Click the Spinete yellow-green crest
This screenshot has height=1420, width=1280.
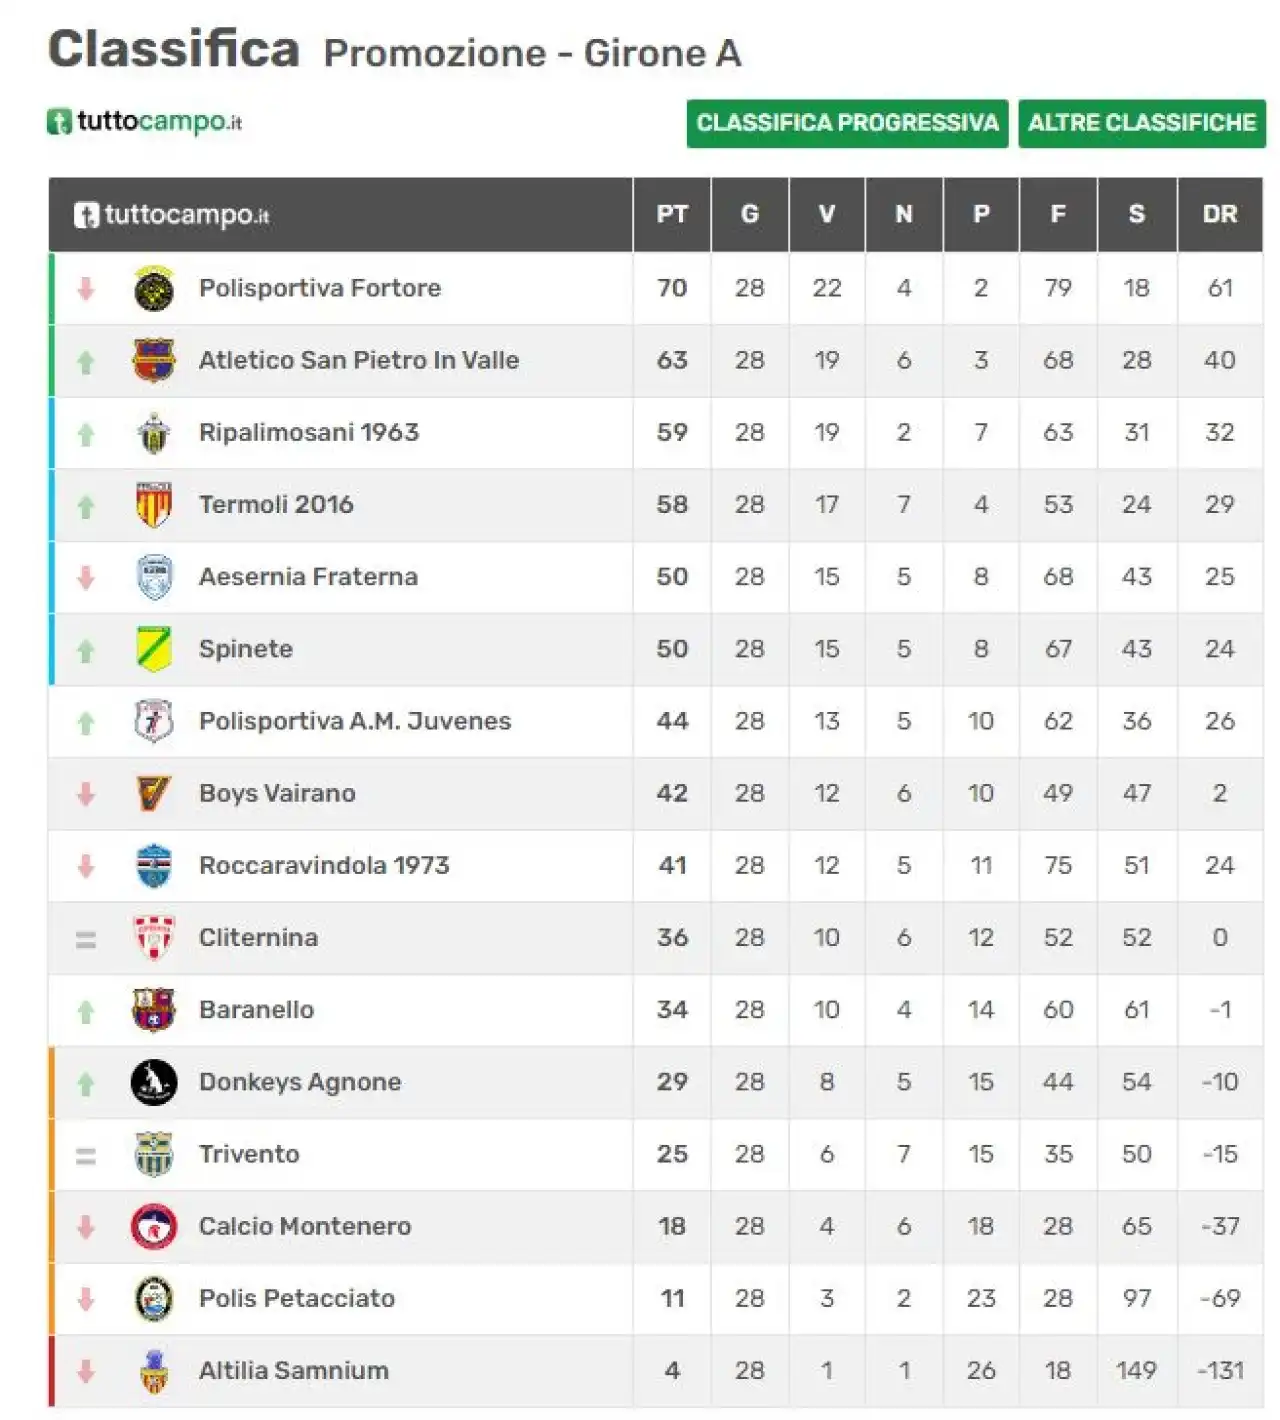coord(154,649)
